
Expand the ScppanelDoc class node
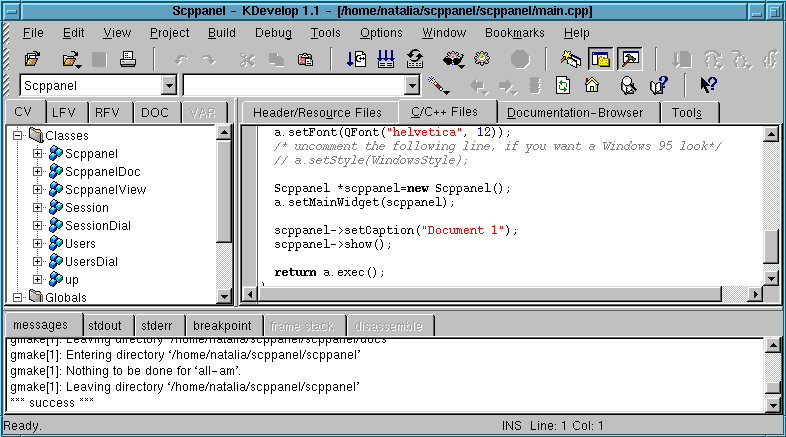coord(38,171)
